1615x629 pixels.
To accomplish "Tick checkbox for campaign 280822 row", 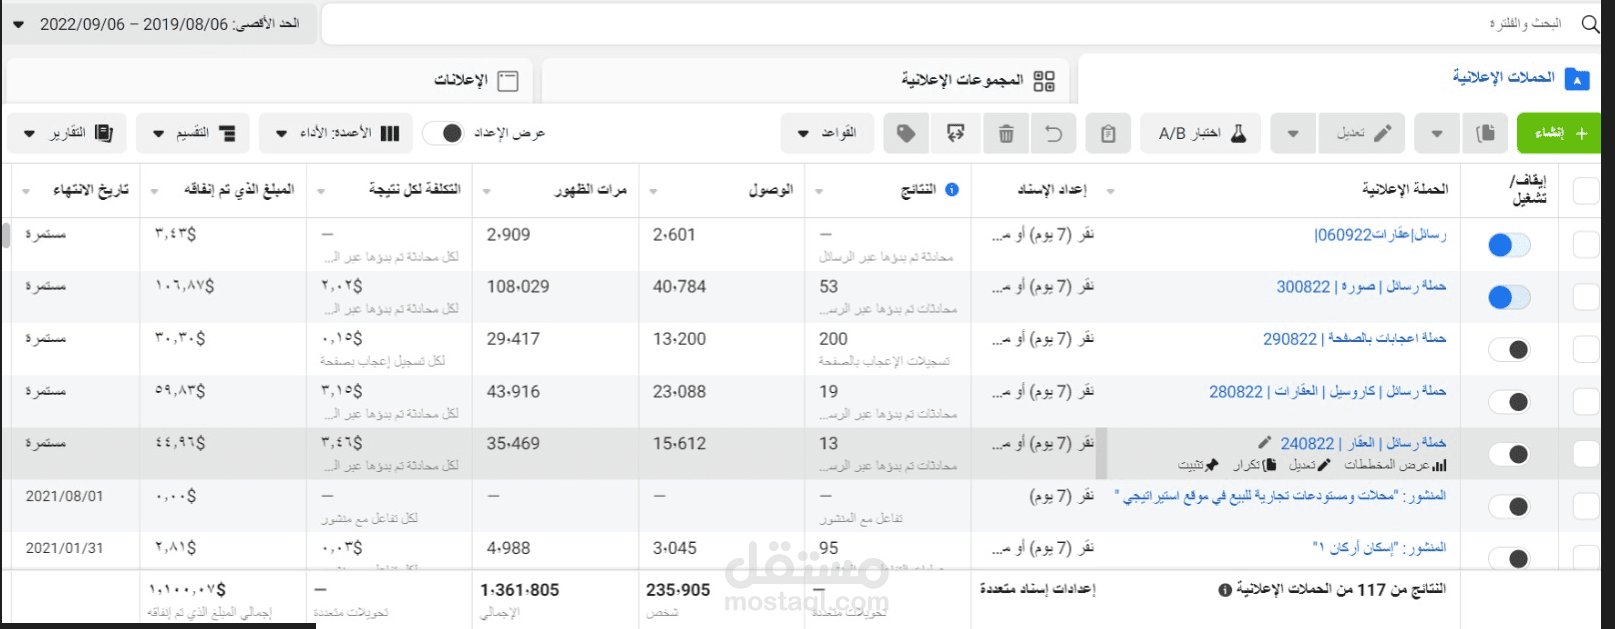I will click(1587, 402).
